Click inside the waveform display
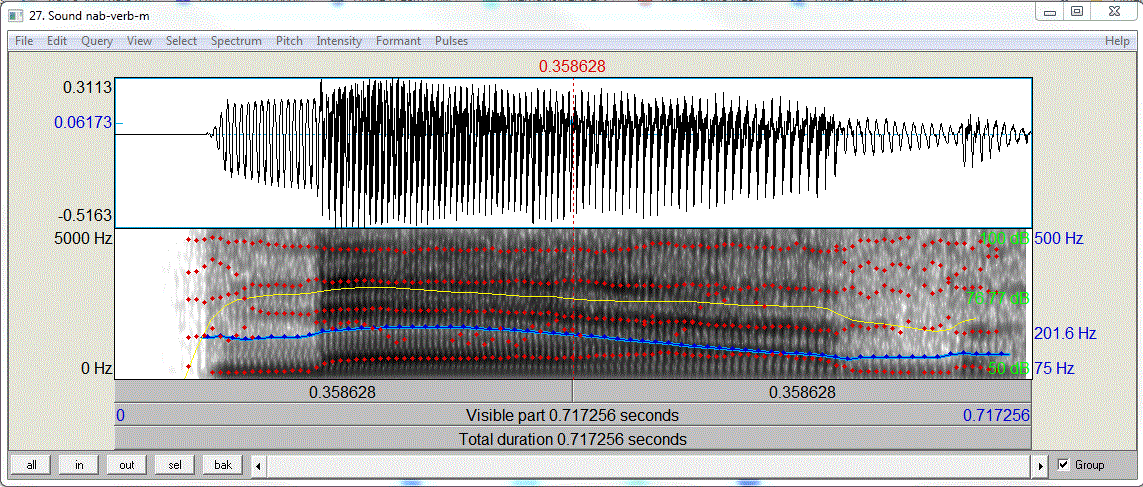 [x=573, y=152]
